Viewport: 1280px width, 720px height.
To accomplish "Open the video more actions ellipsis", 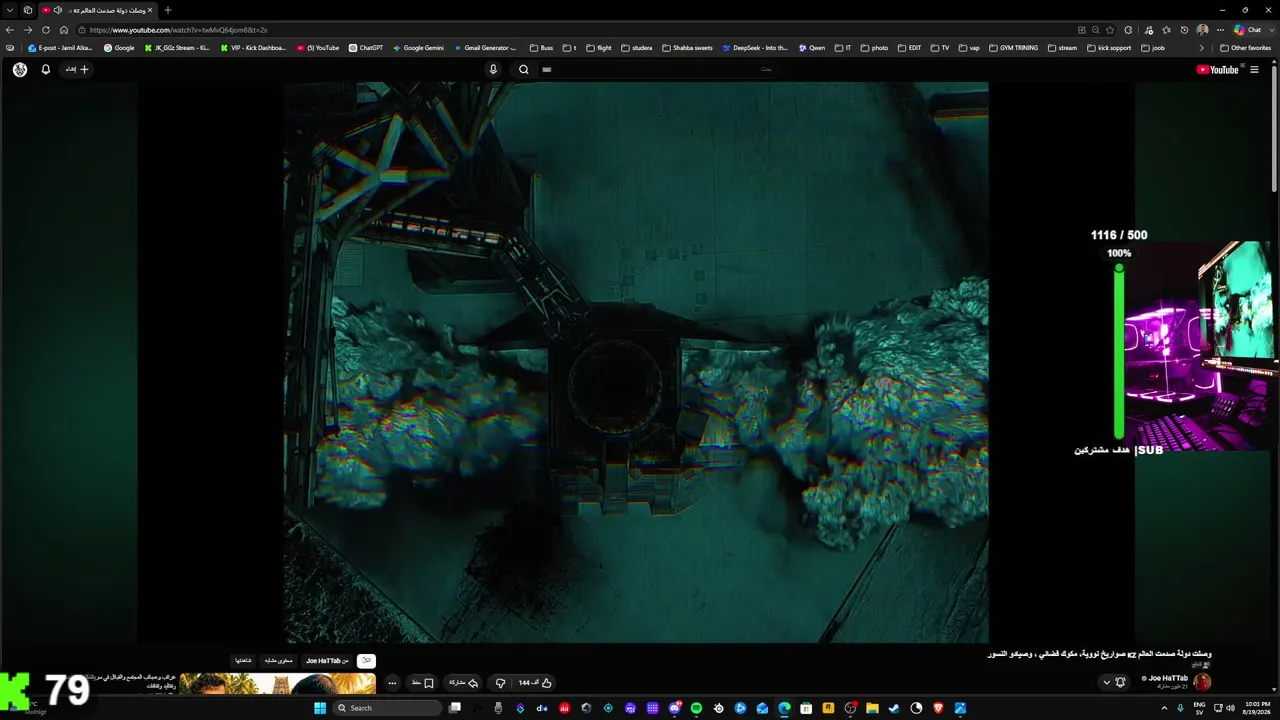I will (x=392, y=683).
